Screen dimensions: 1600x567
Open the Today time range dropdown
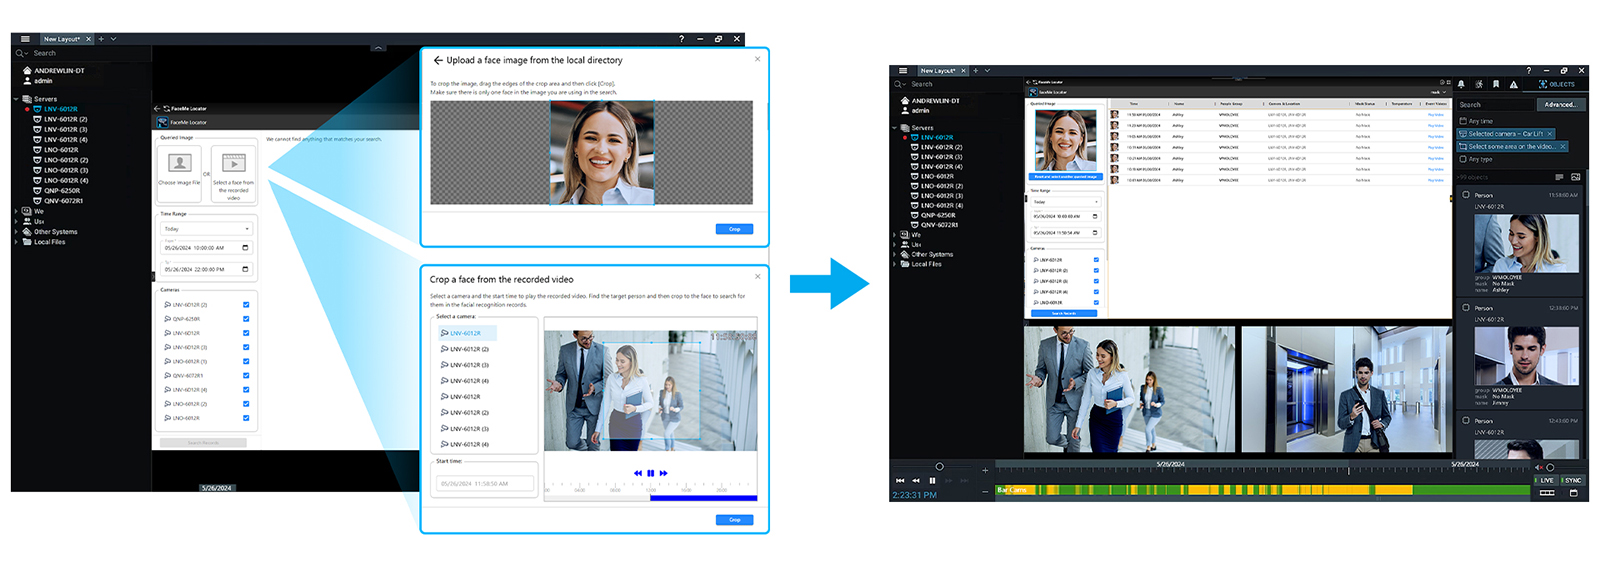point(207,229)
